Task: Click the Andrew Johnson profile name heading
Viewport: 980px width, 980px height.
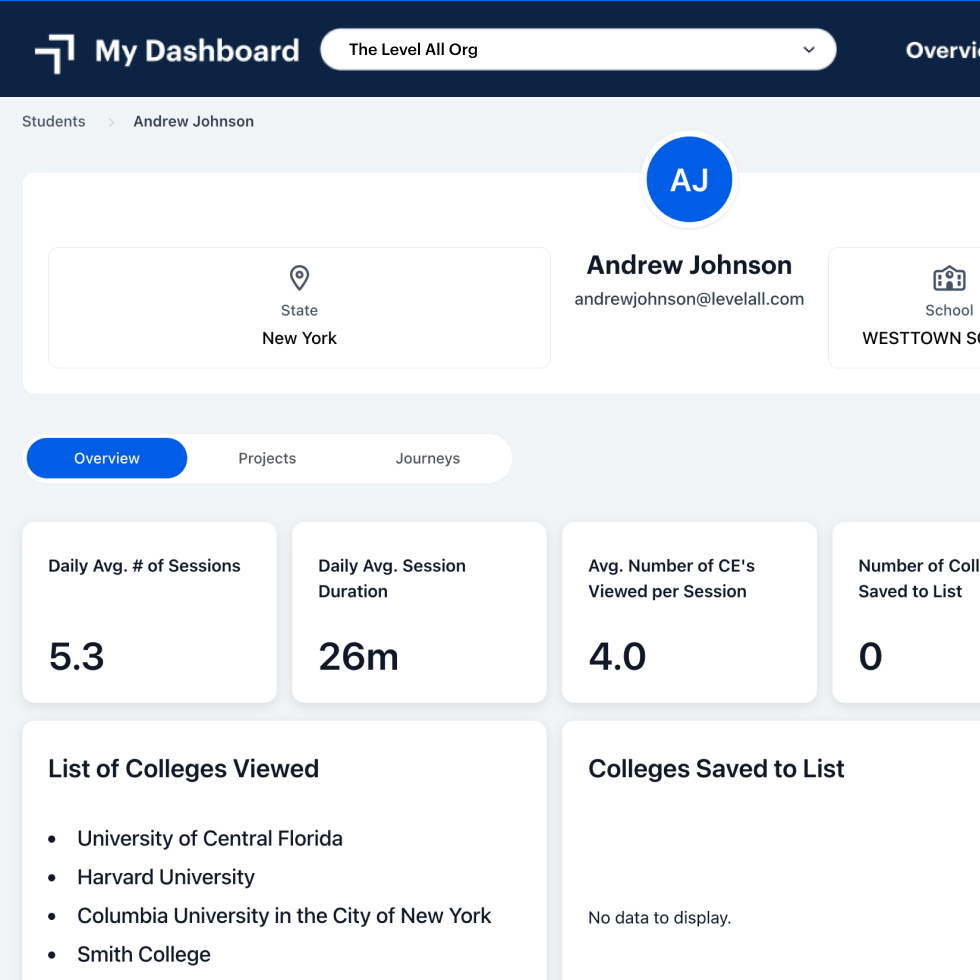Action: 689,265
